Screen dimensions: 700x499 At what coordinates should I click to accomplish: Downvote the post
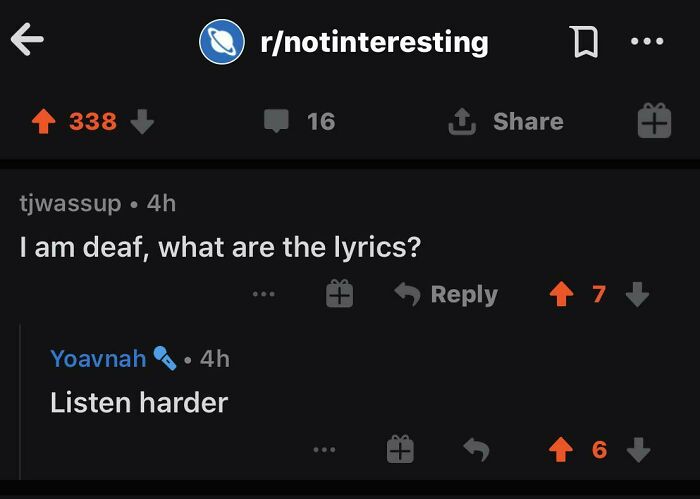point(142,122)
